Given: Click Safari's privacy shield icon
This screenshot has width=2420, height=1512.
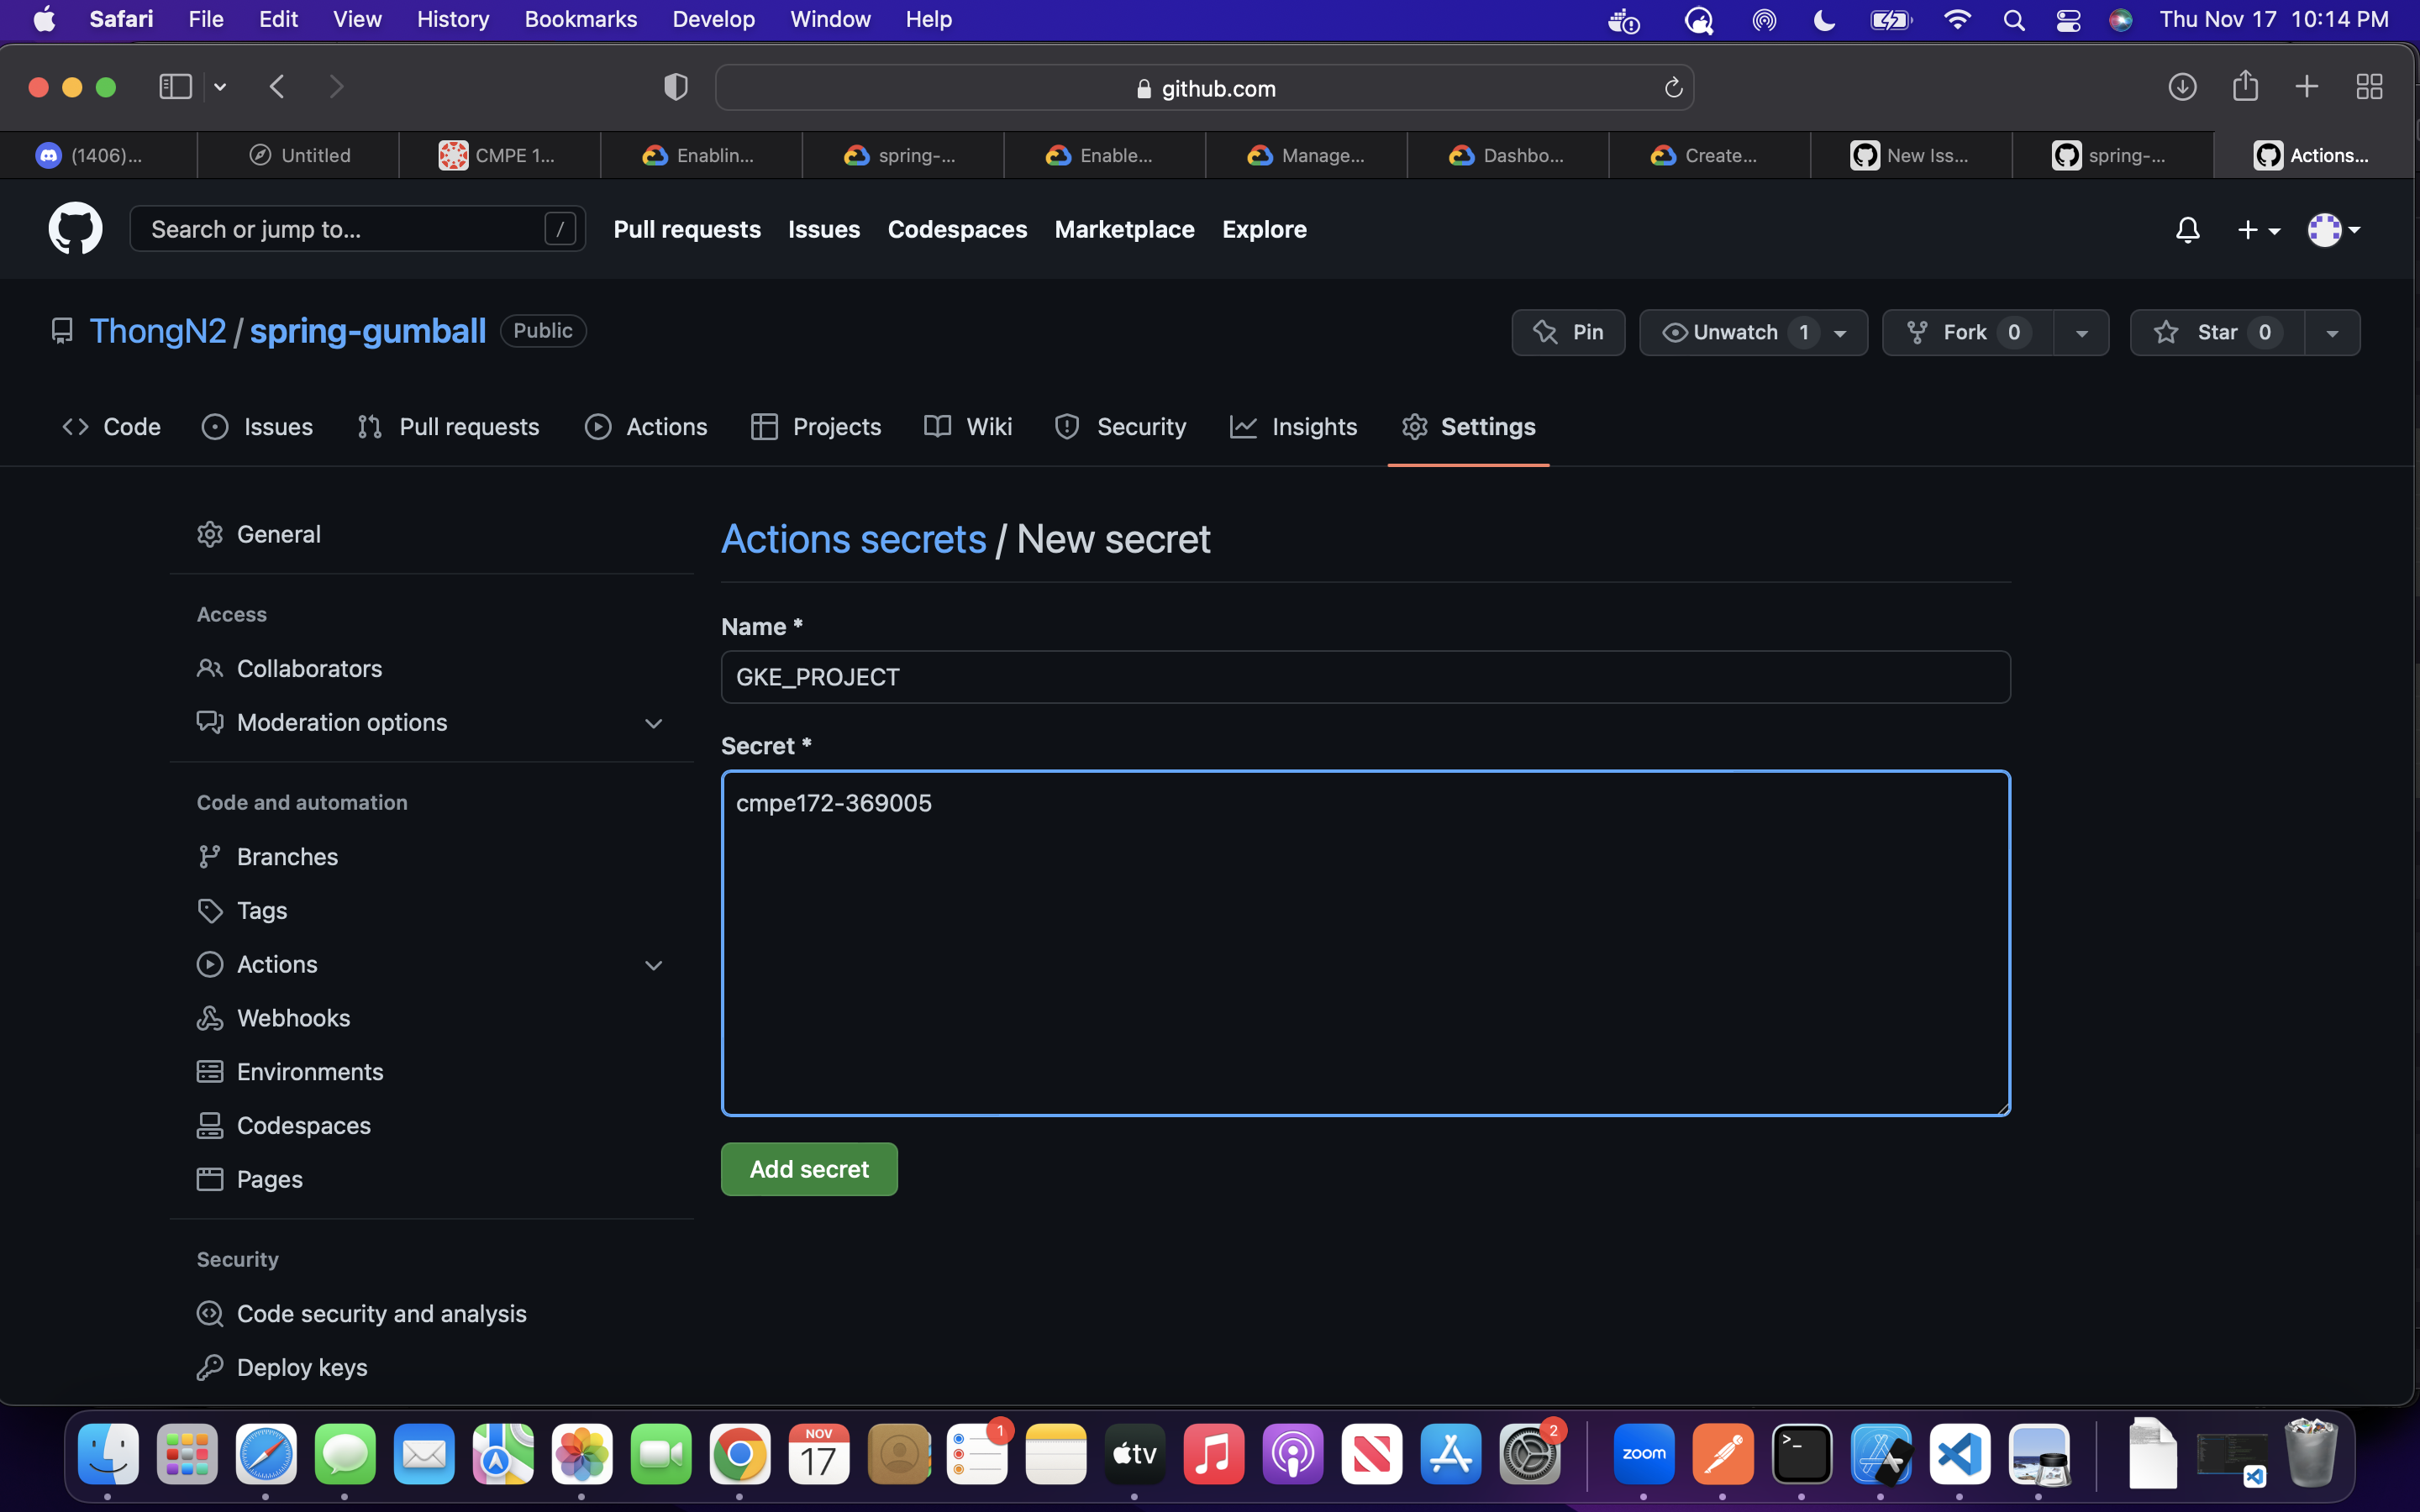Looking at the screenshot, I should click(x=676, y=87).
